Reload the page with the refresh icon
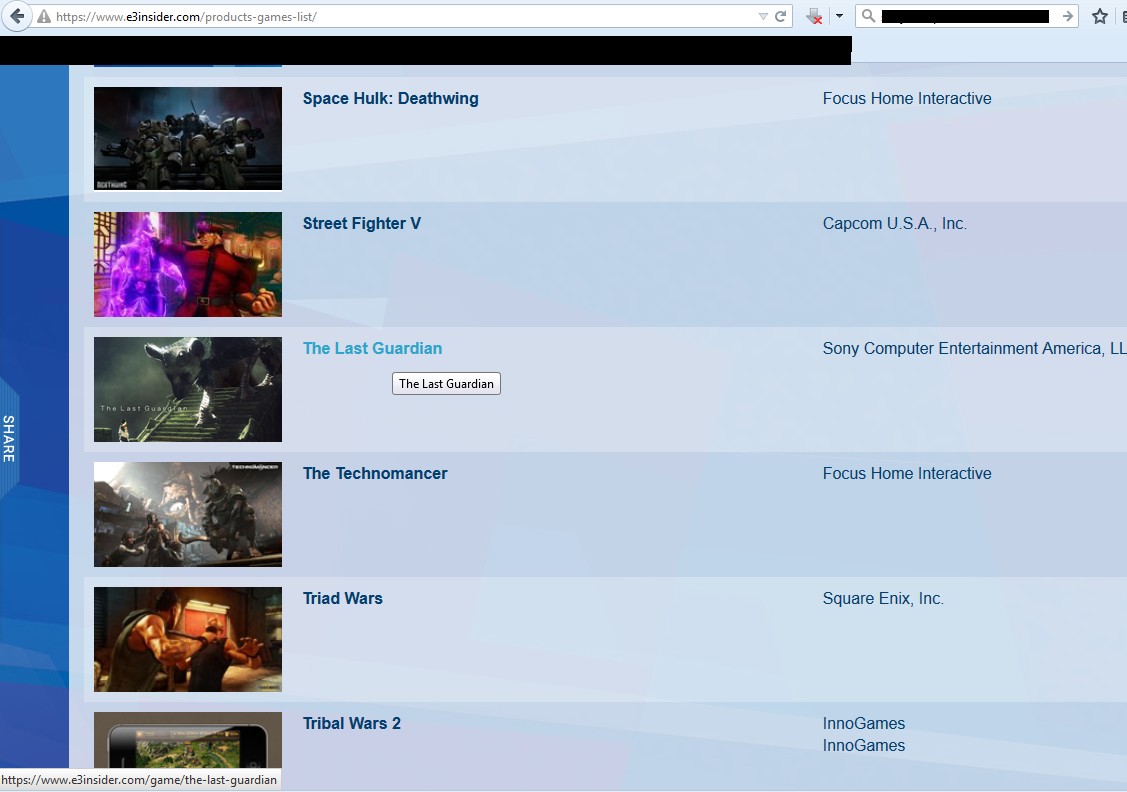The width and height of the screenshot is (1127, 792). coord(781,16)
